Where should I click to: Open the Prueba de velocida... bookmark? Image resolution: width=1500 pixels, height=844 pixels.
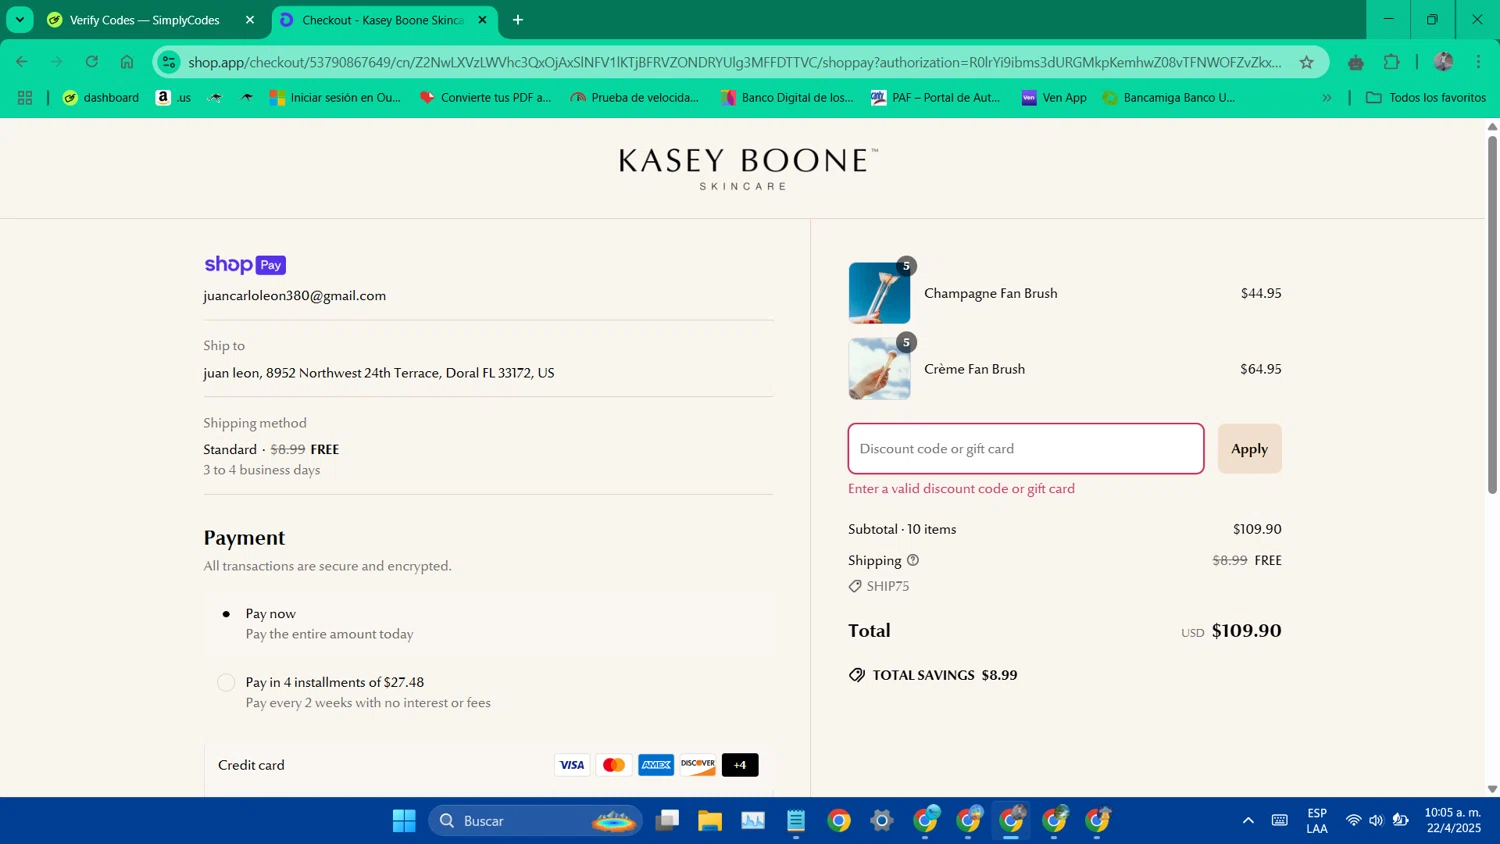[634, 98]
